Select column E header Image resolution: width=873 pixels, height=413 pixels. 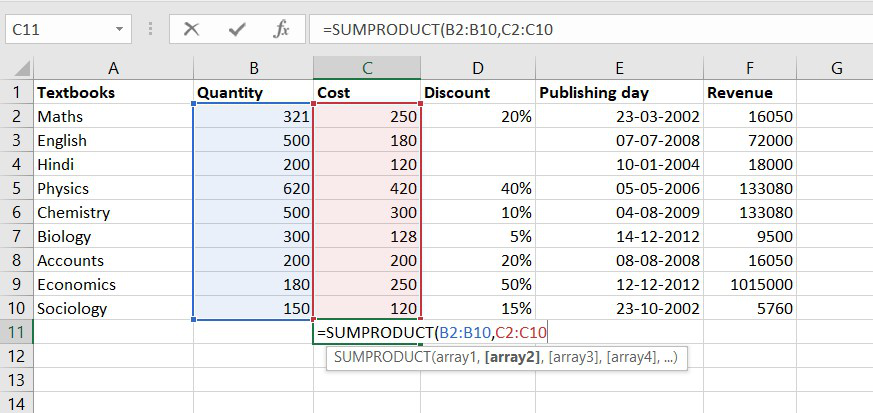coord(620,68)
